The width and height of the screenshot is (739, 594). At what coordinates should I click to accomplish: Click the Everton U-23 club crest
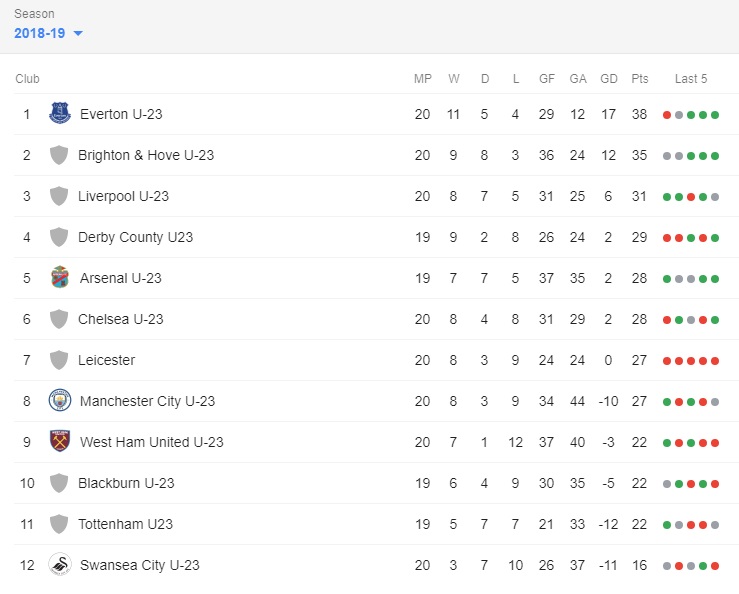click(60, 113)
